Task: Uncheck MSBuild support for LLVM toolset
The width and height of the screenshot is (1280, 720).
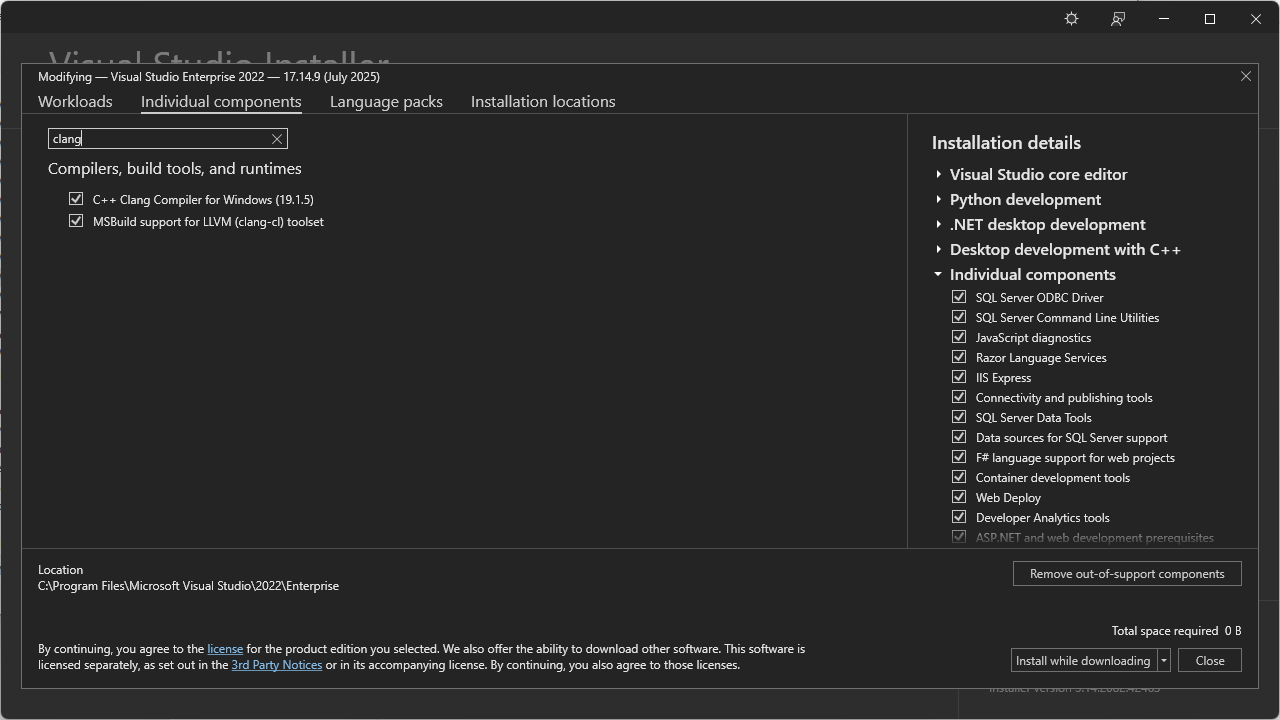Action: 76,221
